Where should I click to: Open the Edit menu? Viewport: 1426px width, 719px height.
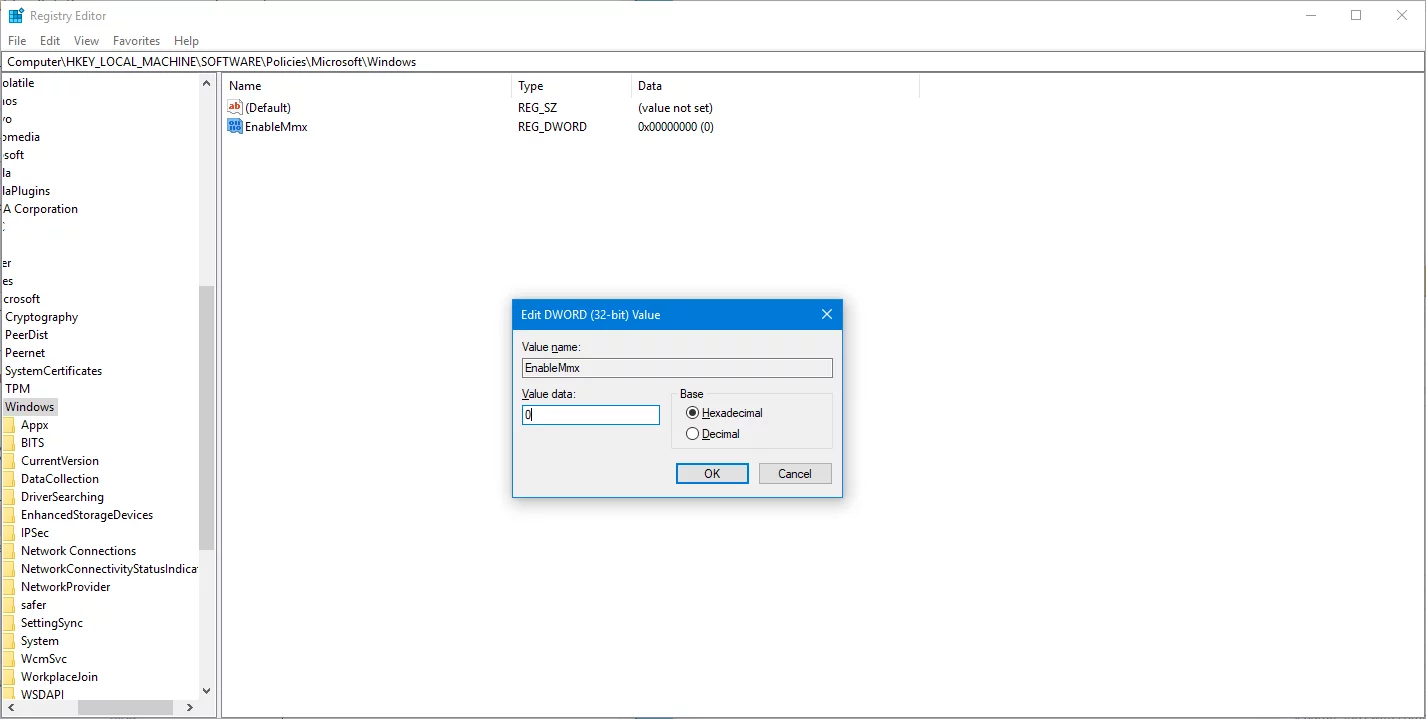tap(50, 41)
